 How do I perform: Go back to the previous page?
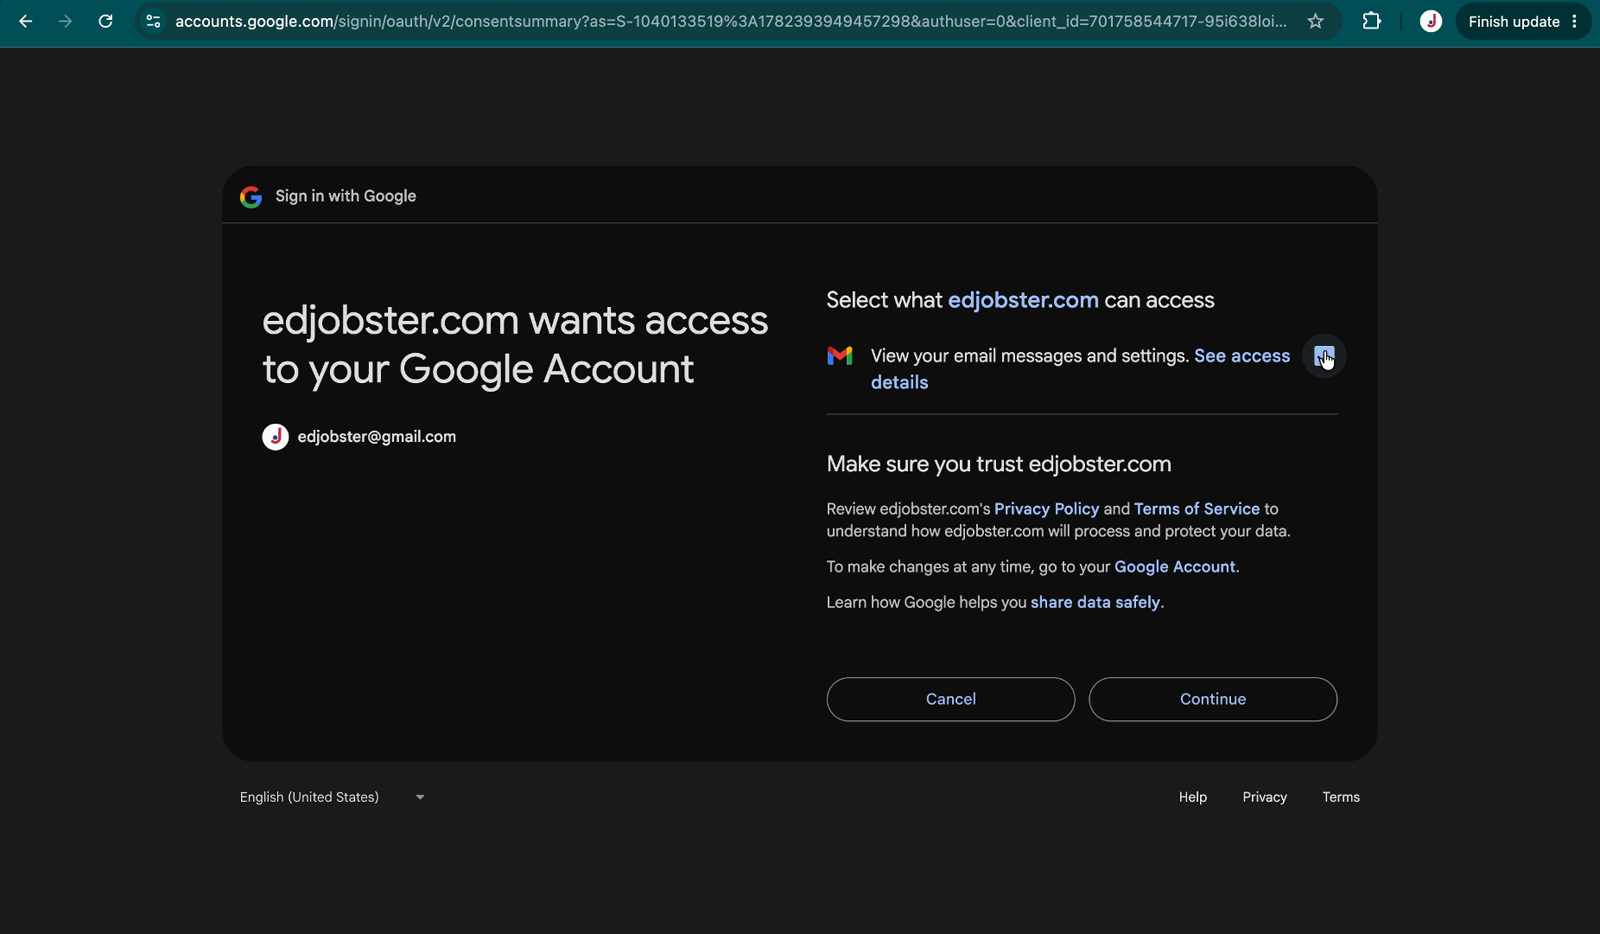point(26,21)
